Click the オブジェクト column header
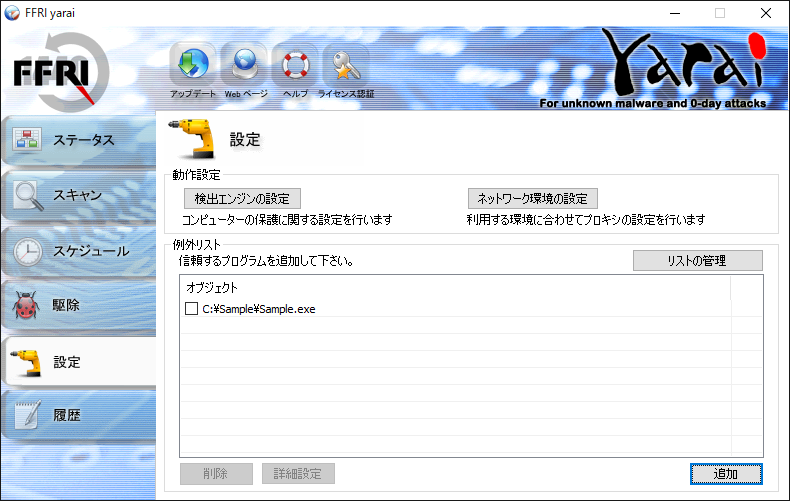790x501 pixels. click(x=455, y=287)
